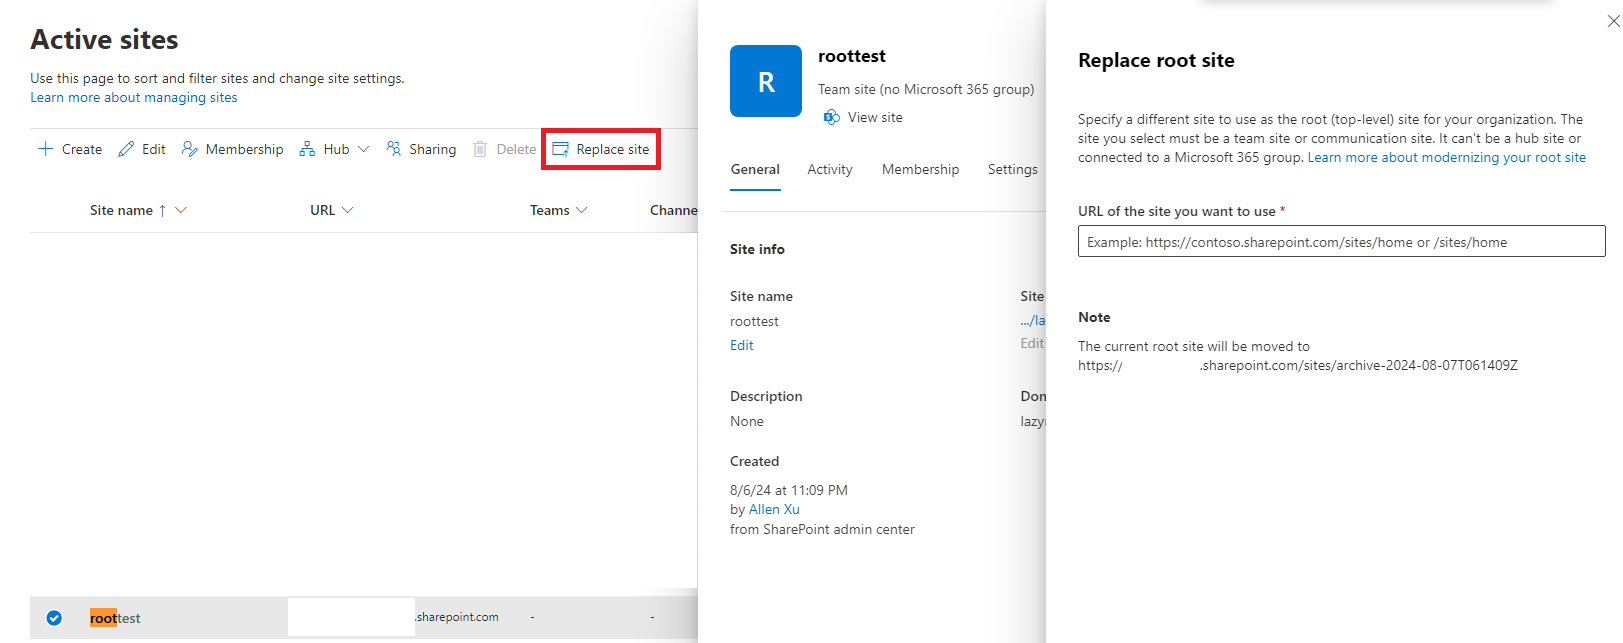Screen dimensions: 1623x643
Task: Click the Create plus icon
Action: tap(46, 149)
